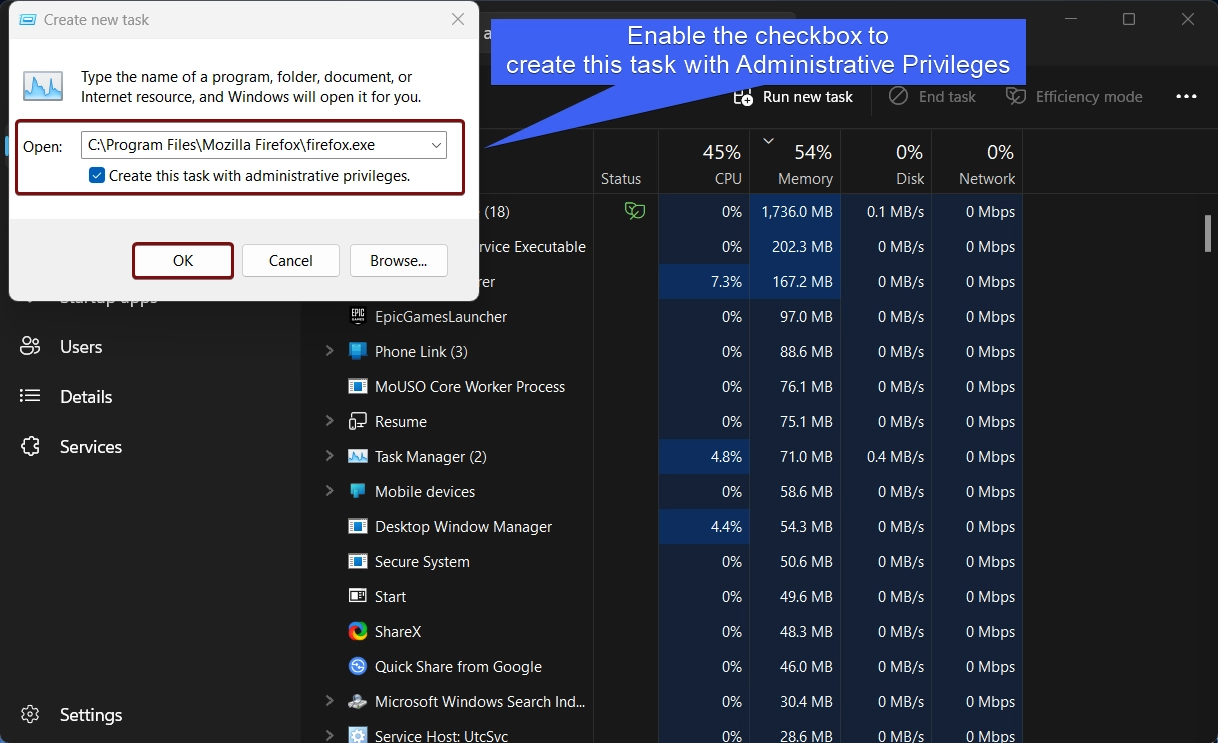Click the EpicGamesLauncher icon
Viewport: 1218px width, 743px height.
[x=358, y=316]
